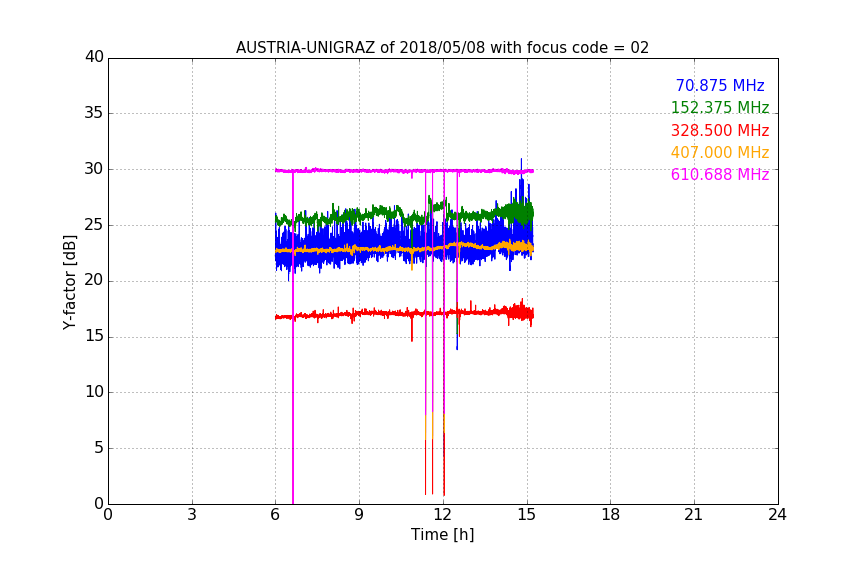Click the Y-factor [dB] axis label
The image size is (864, 576).
[69, 282]
